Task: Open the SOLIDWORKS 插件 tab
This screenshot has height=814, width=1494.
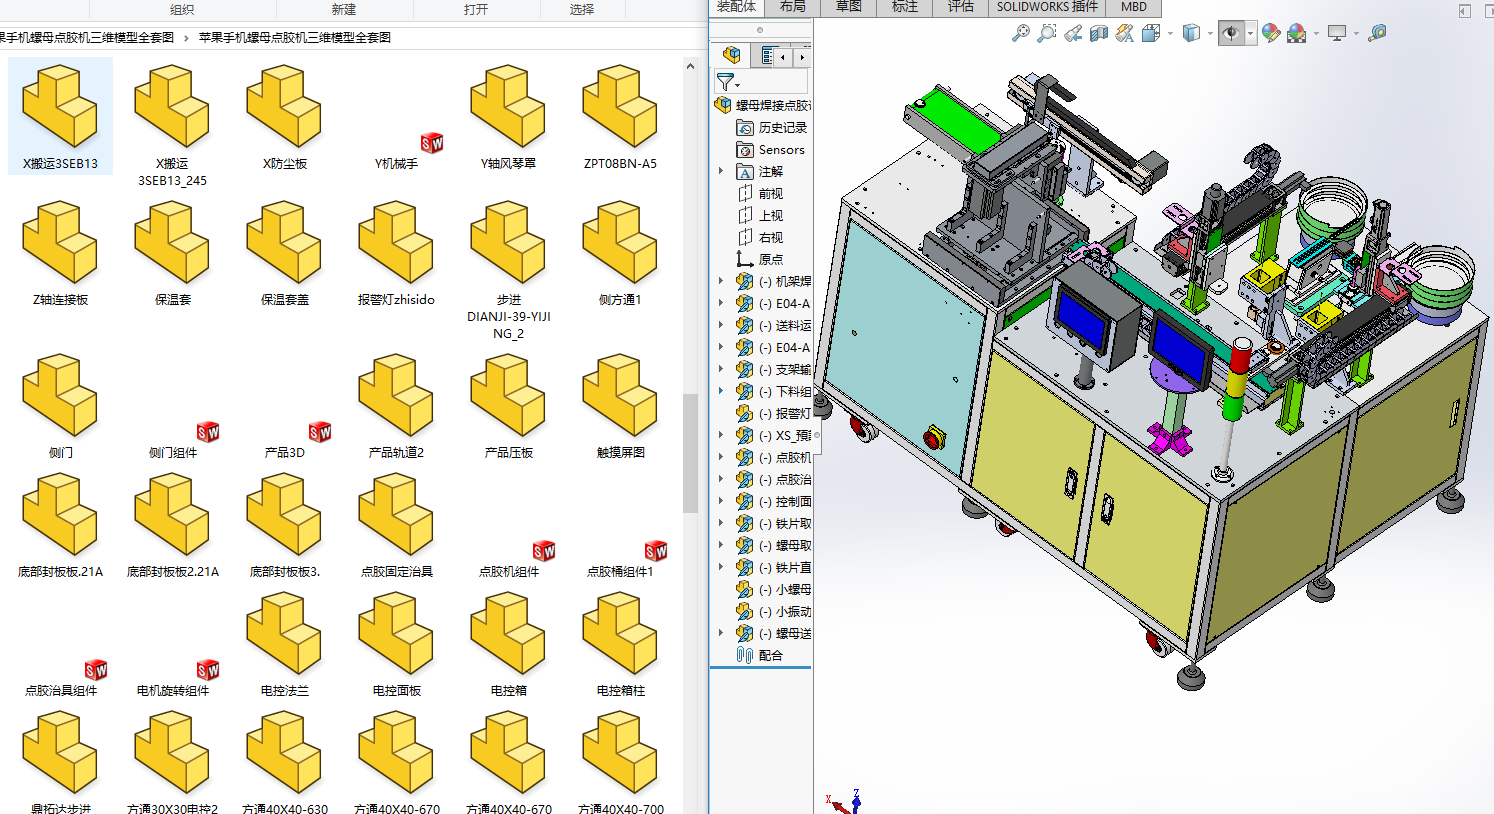Action: click(1047, 7)
